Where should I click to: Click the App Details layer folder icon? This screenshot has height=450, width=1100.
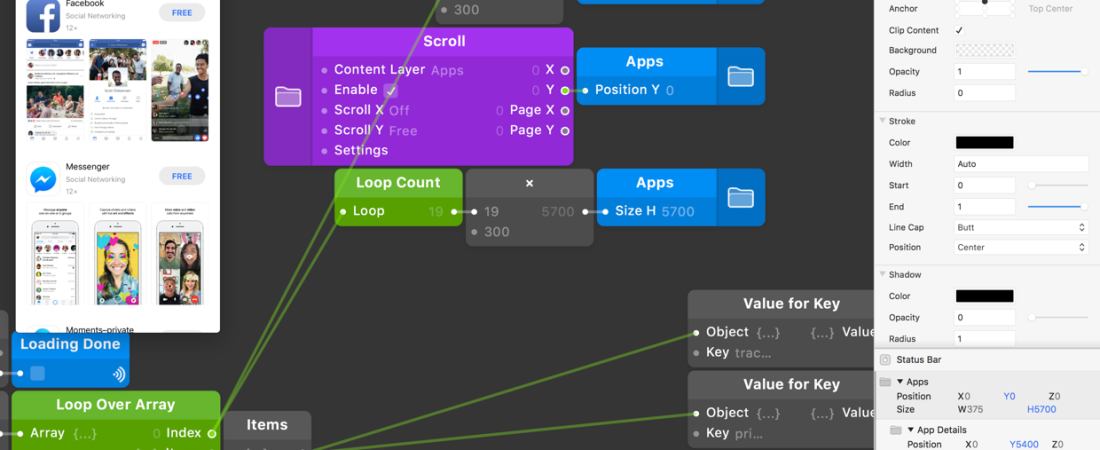coord(894,430)
